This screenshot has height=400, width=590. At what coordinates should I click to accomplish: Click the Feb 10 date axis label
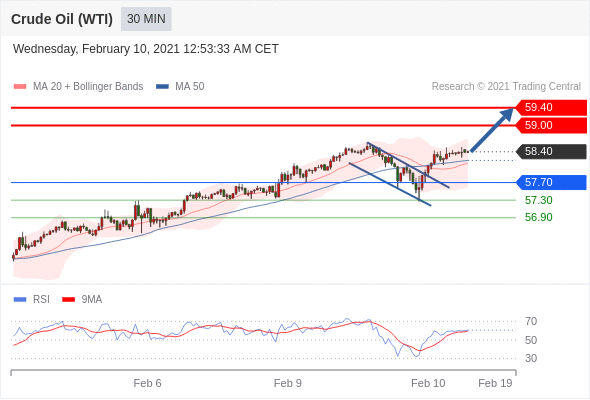pos(428,383)
